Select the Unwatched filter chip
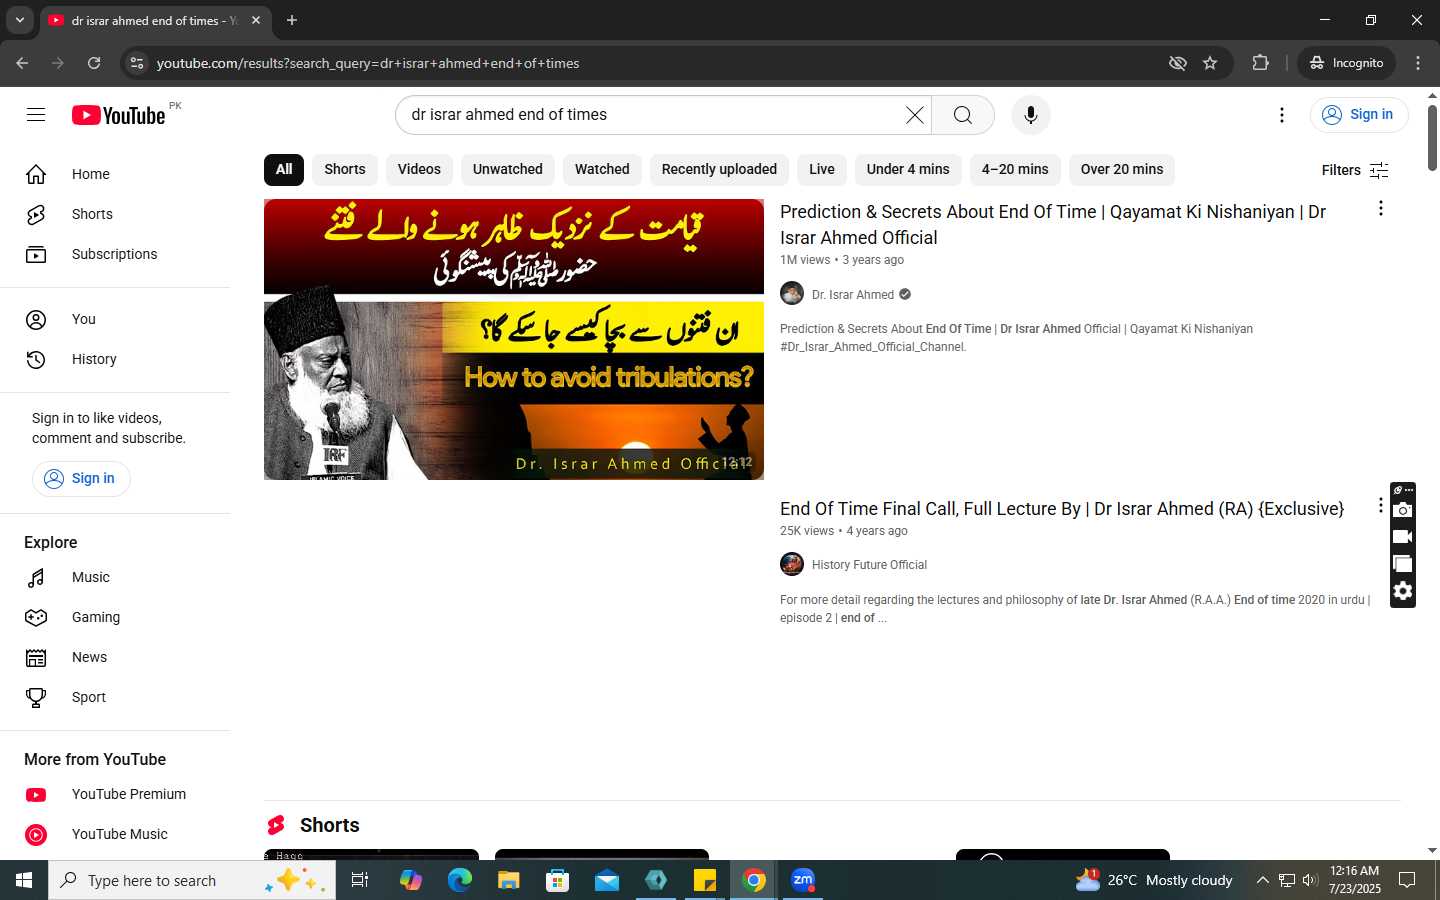This screenshot has height=900, width=1440. 508,169
